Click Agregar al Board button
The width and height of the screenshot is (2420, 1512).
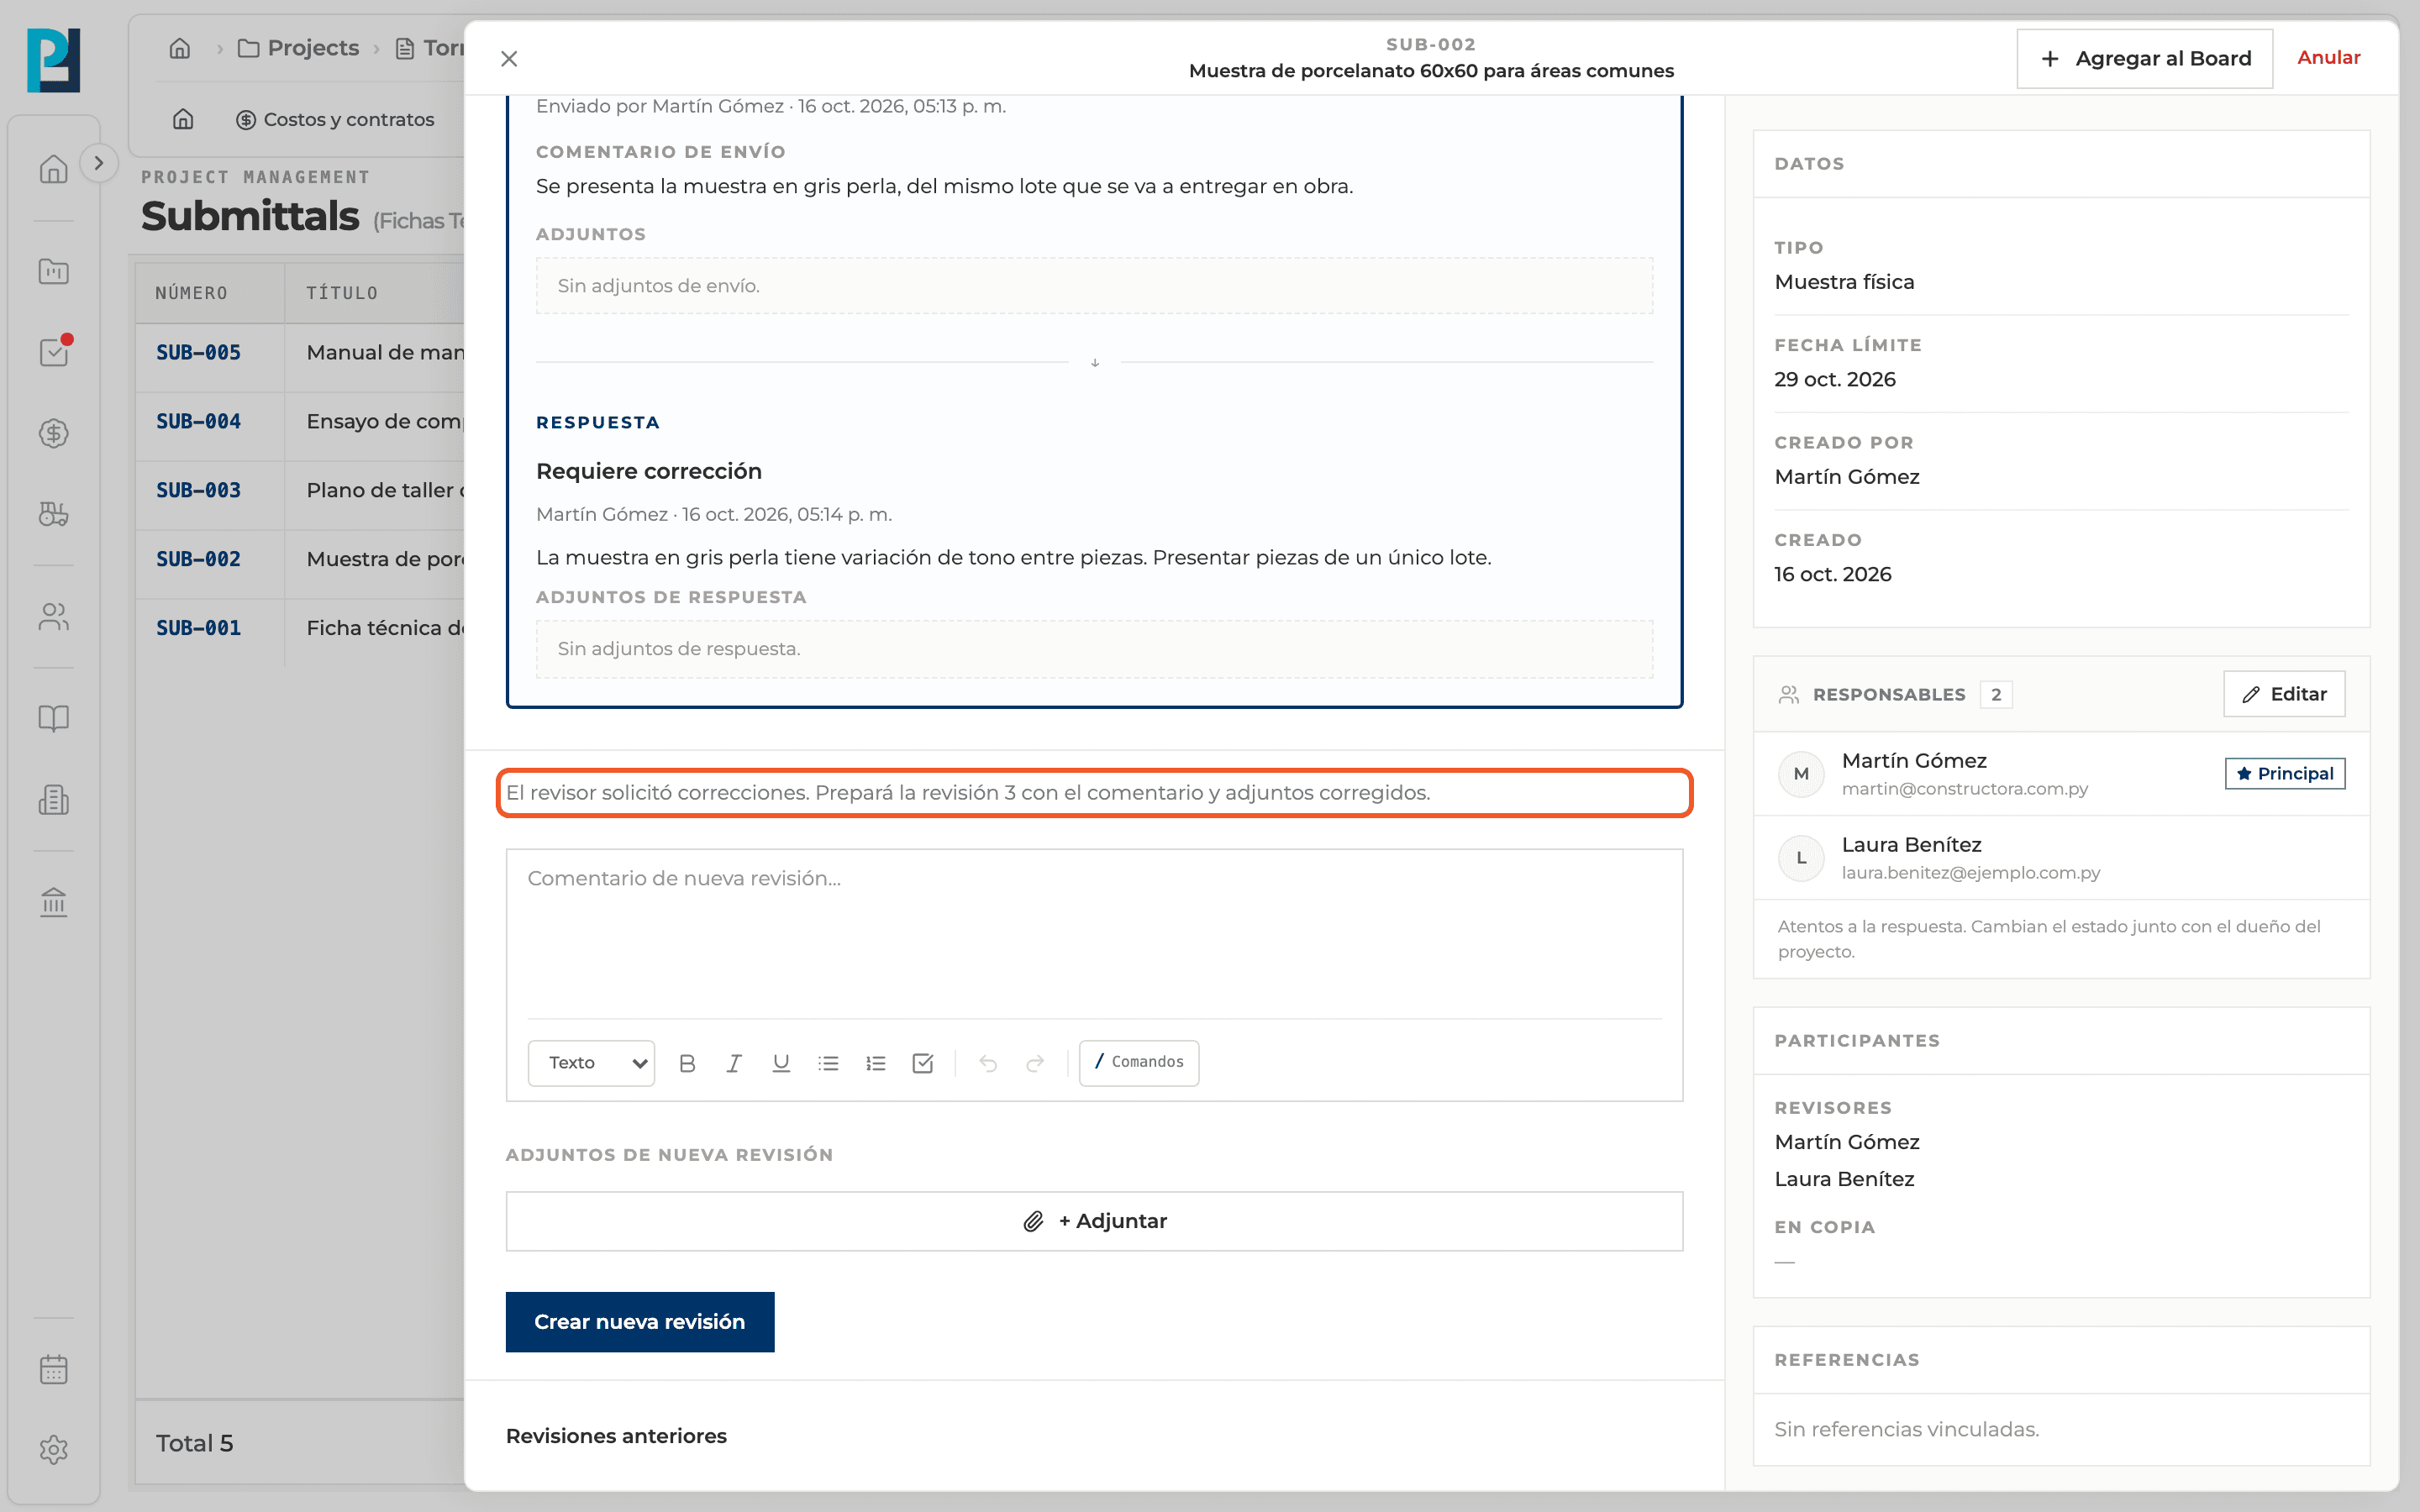click(x=2144, y=58)
